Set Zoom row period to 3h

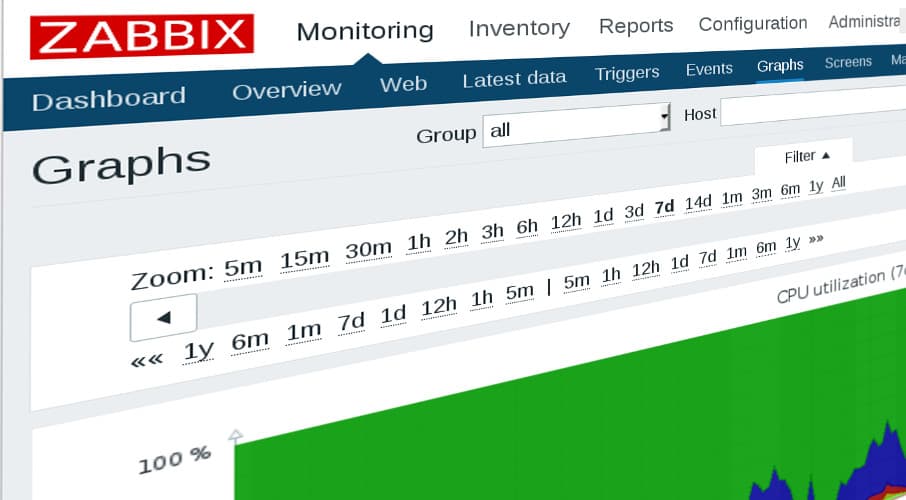click(x=492, y=232)
